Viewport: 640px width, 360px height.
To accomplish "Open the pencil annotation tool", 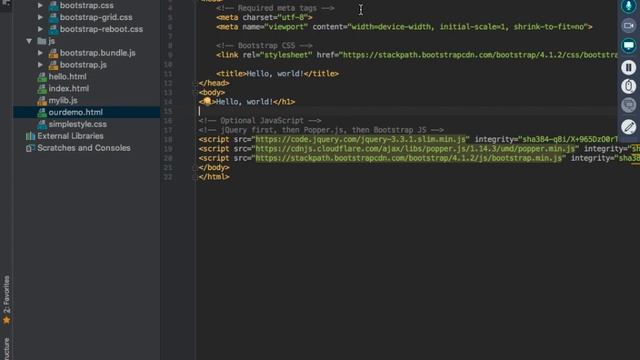I will click(629, 127).
